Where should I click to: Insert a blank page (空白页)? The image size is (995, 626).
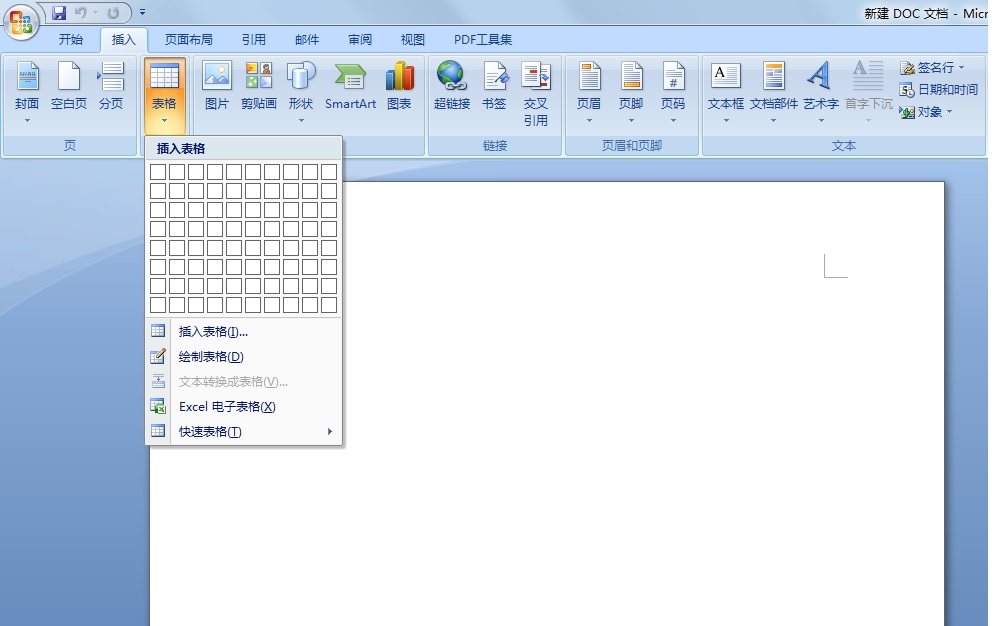(x=69, y=85)
